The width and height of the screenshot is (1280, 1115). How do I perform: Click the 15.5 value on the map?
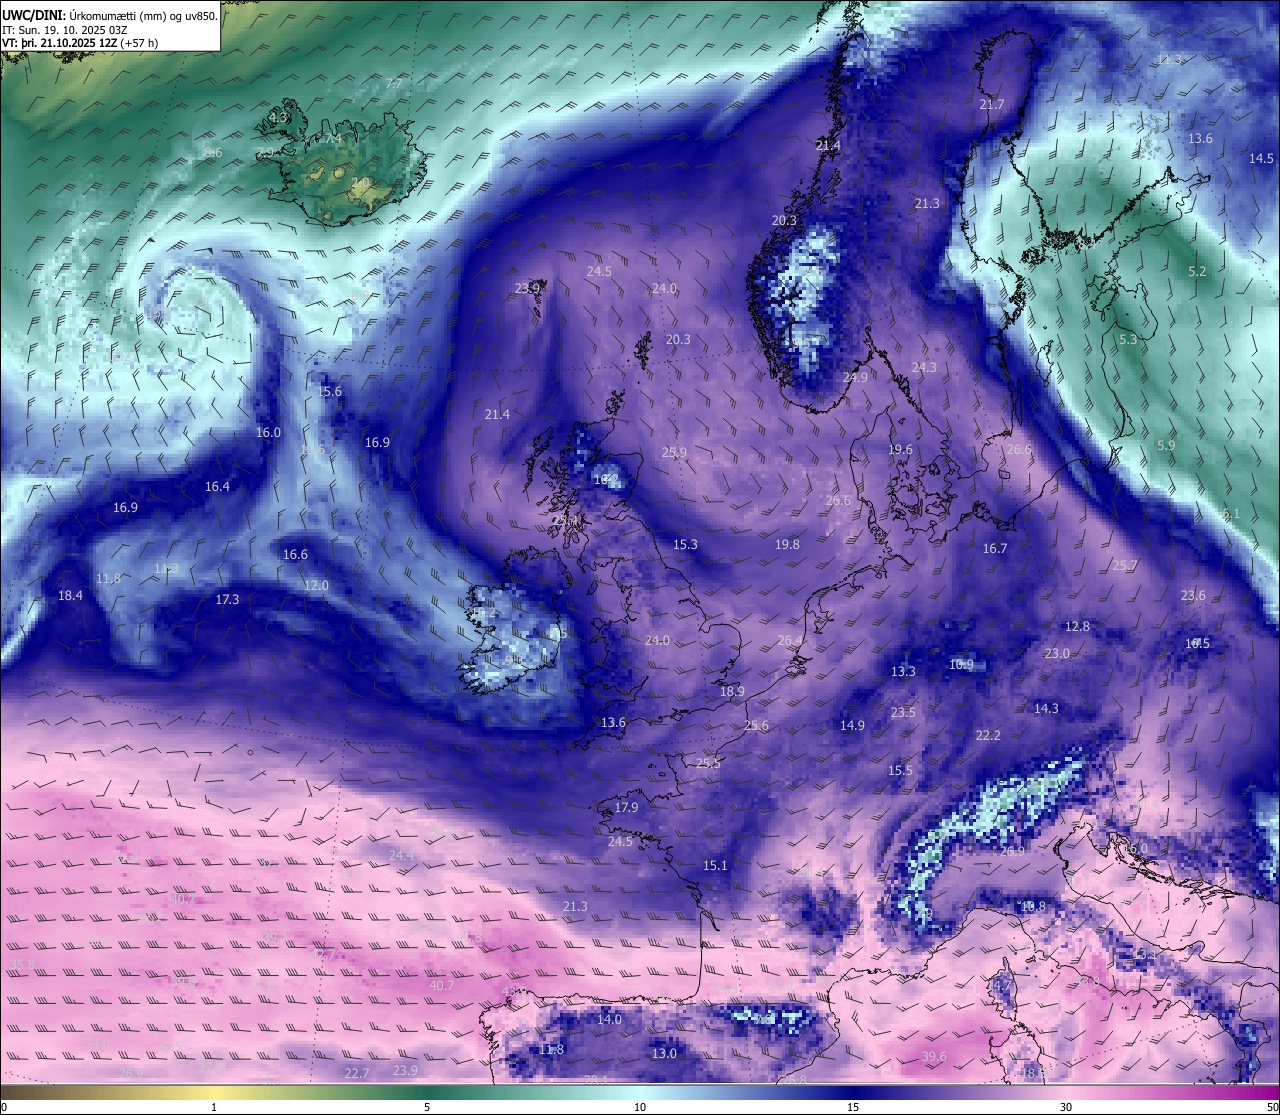(900, 770)
